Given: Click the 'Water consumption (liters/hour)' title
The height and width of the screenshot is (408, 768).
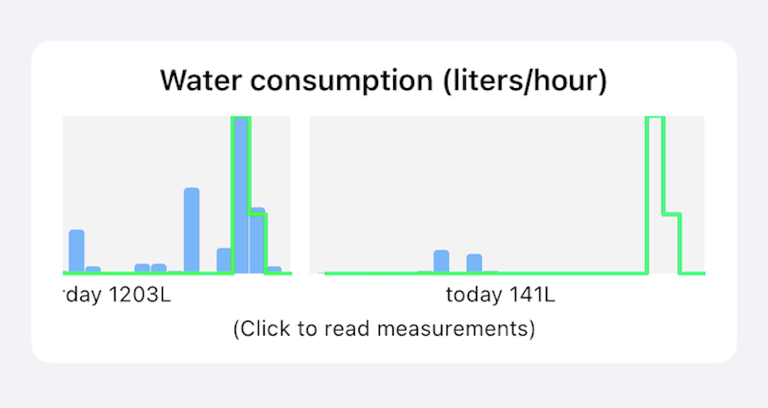Looking at the screenshot, I should point(384,80).
